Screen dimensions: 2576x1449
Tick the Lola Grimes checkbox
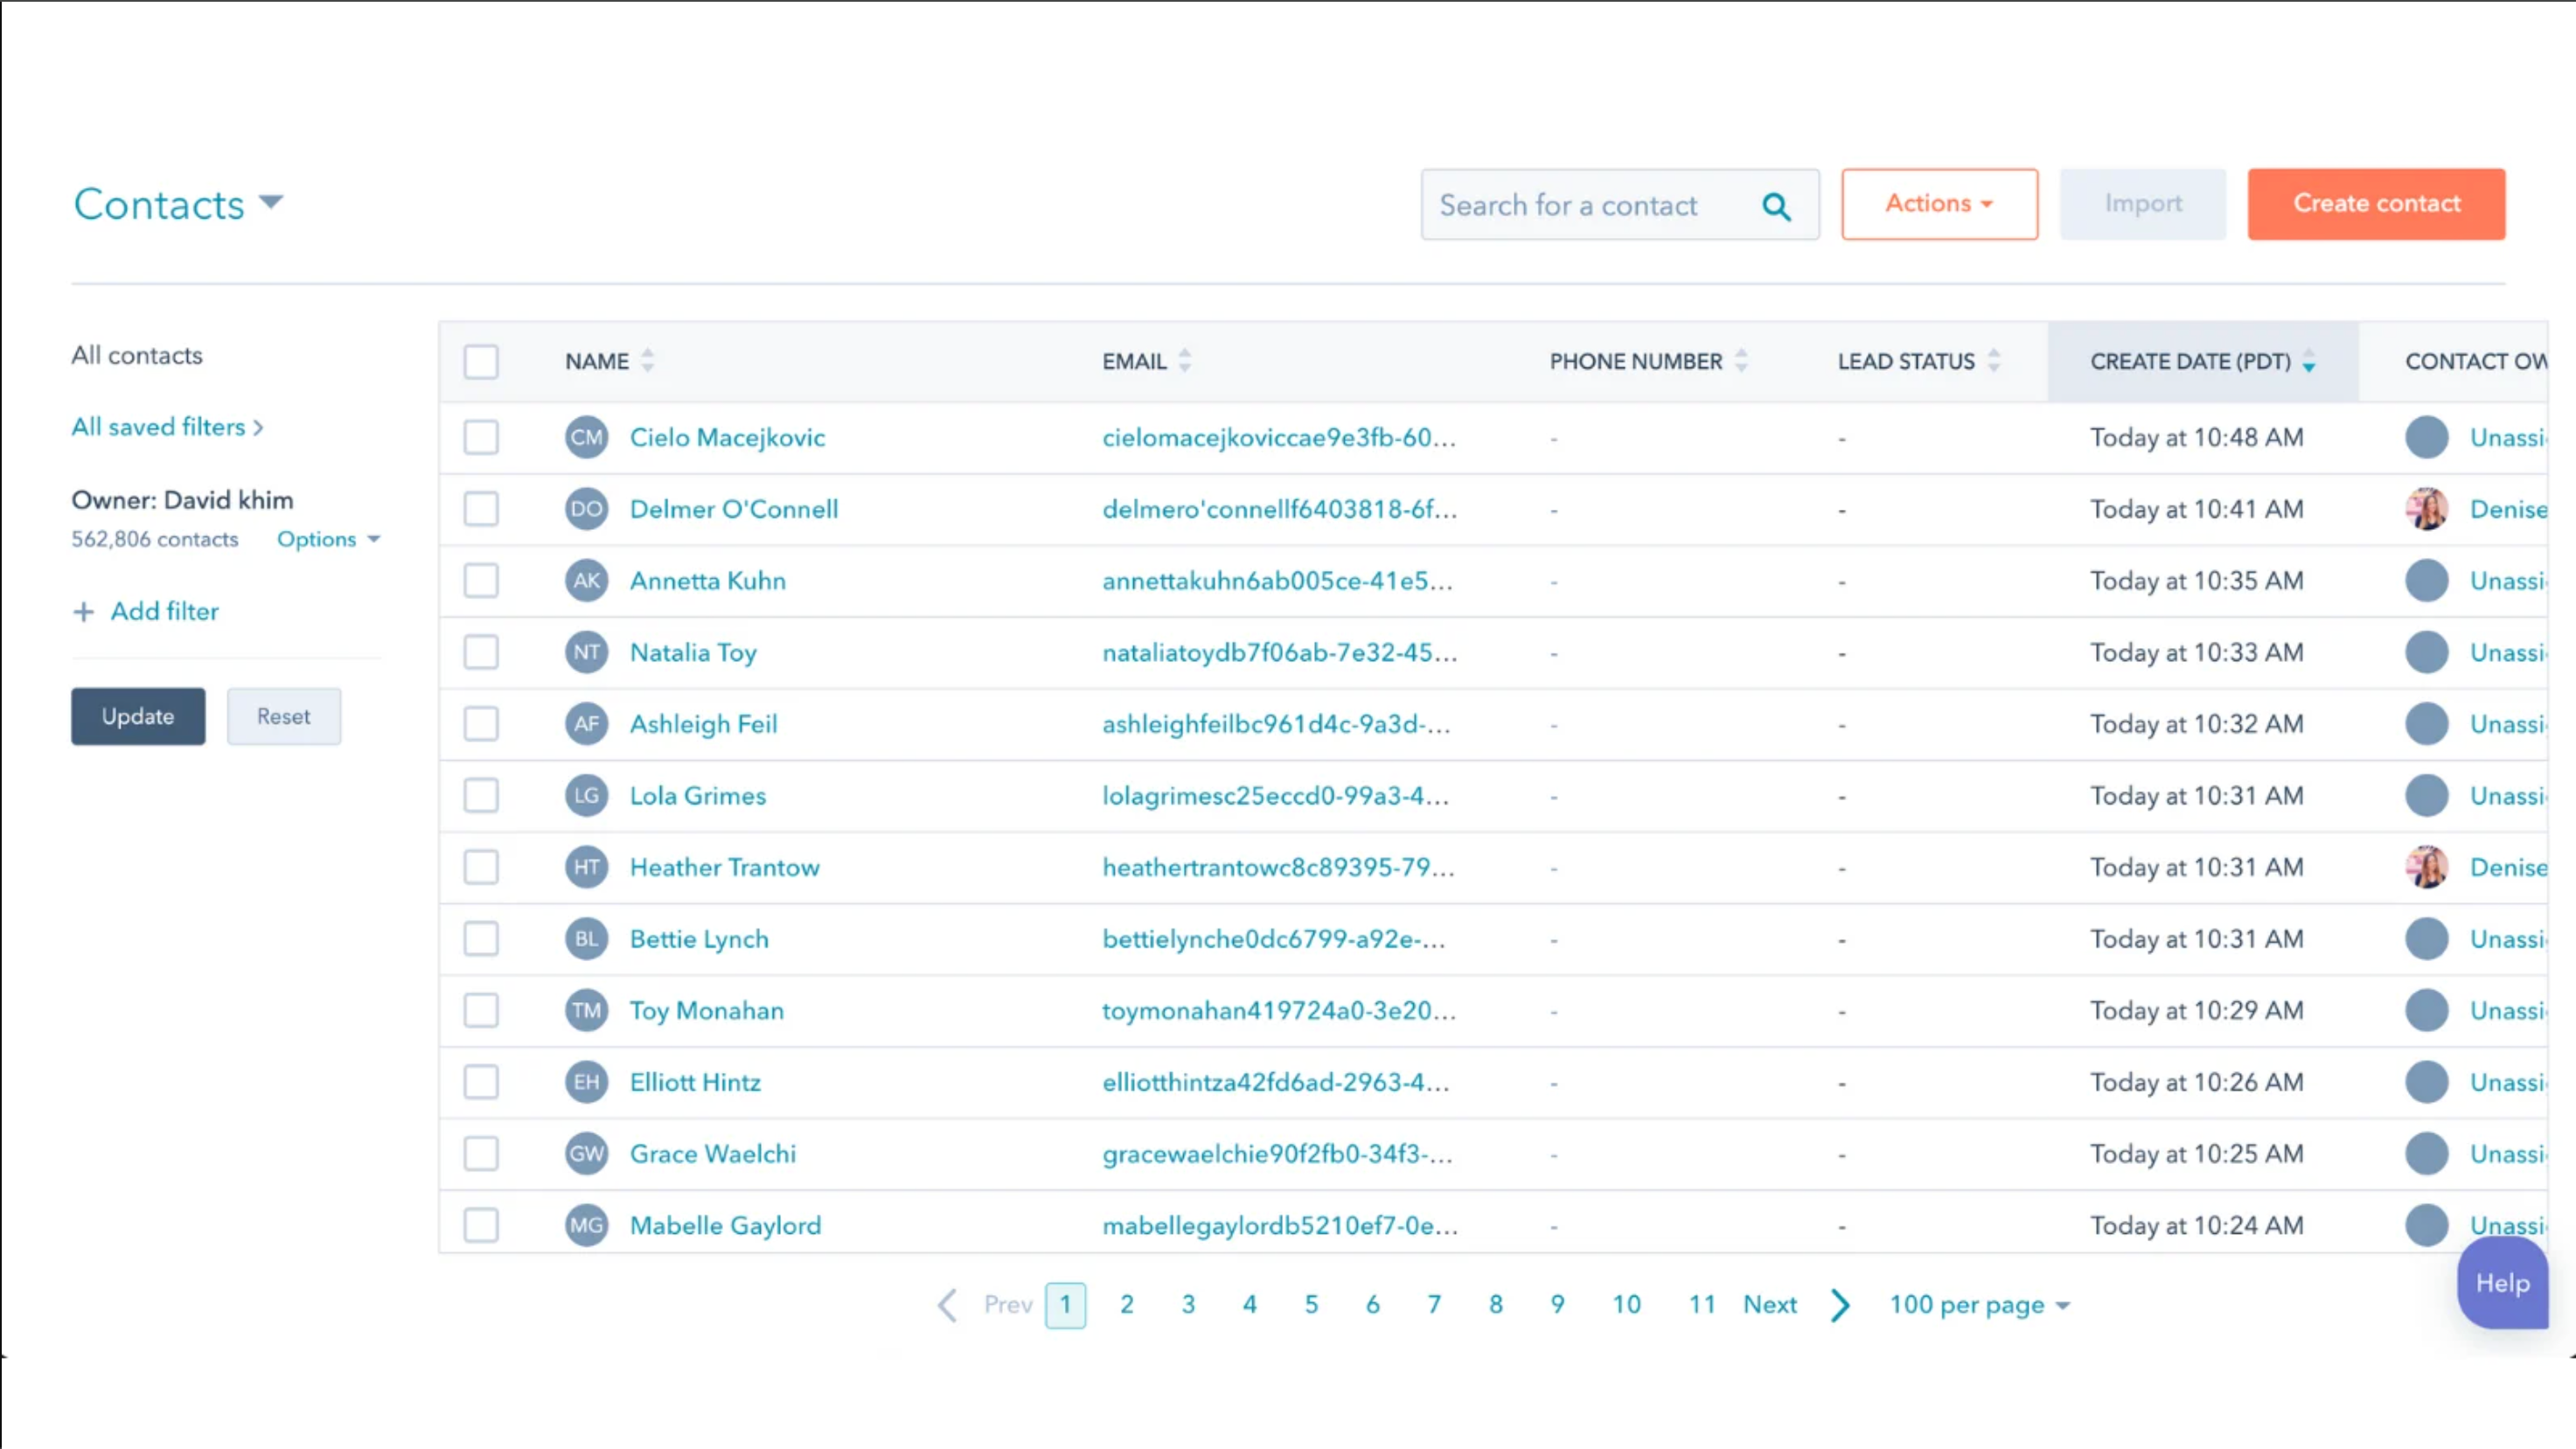[481, 796]
